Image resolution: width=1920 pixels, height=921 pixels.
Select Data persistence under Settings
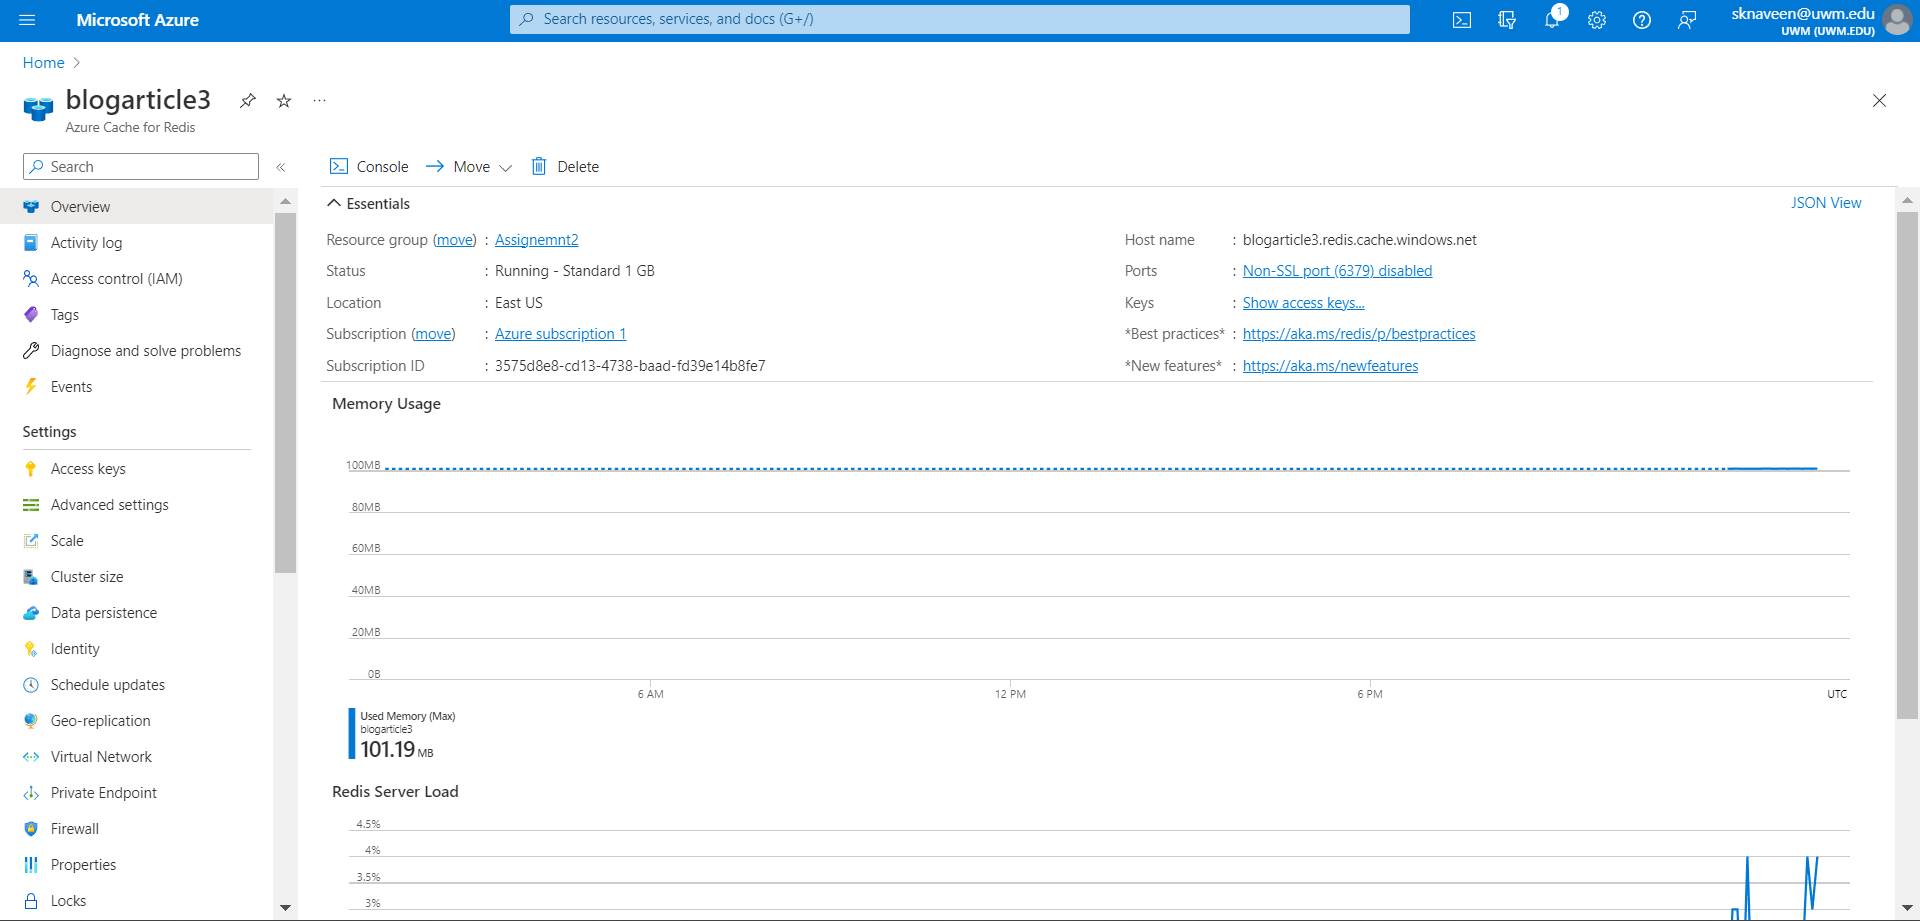(x=103, y=612)
